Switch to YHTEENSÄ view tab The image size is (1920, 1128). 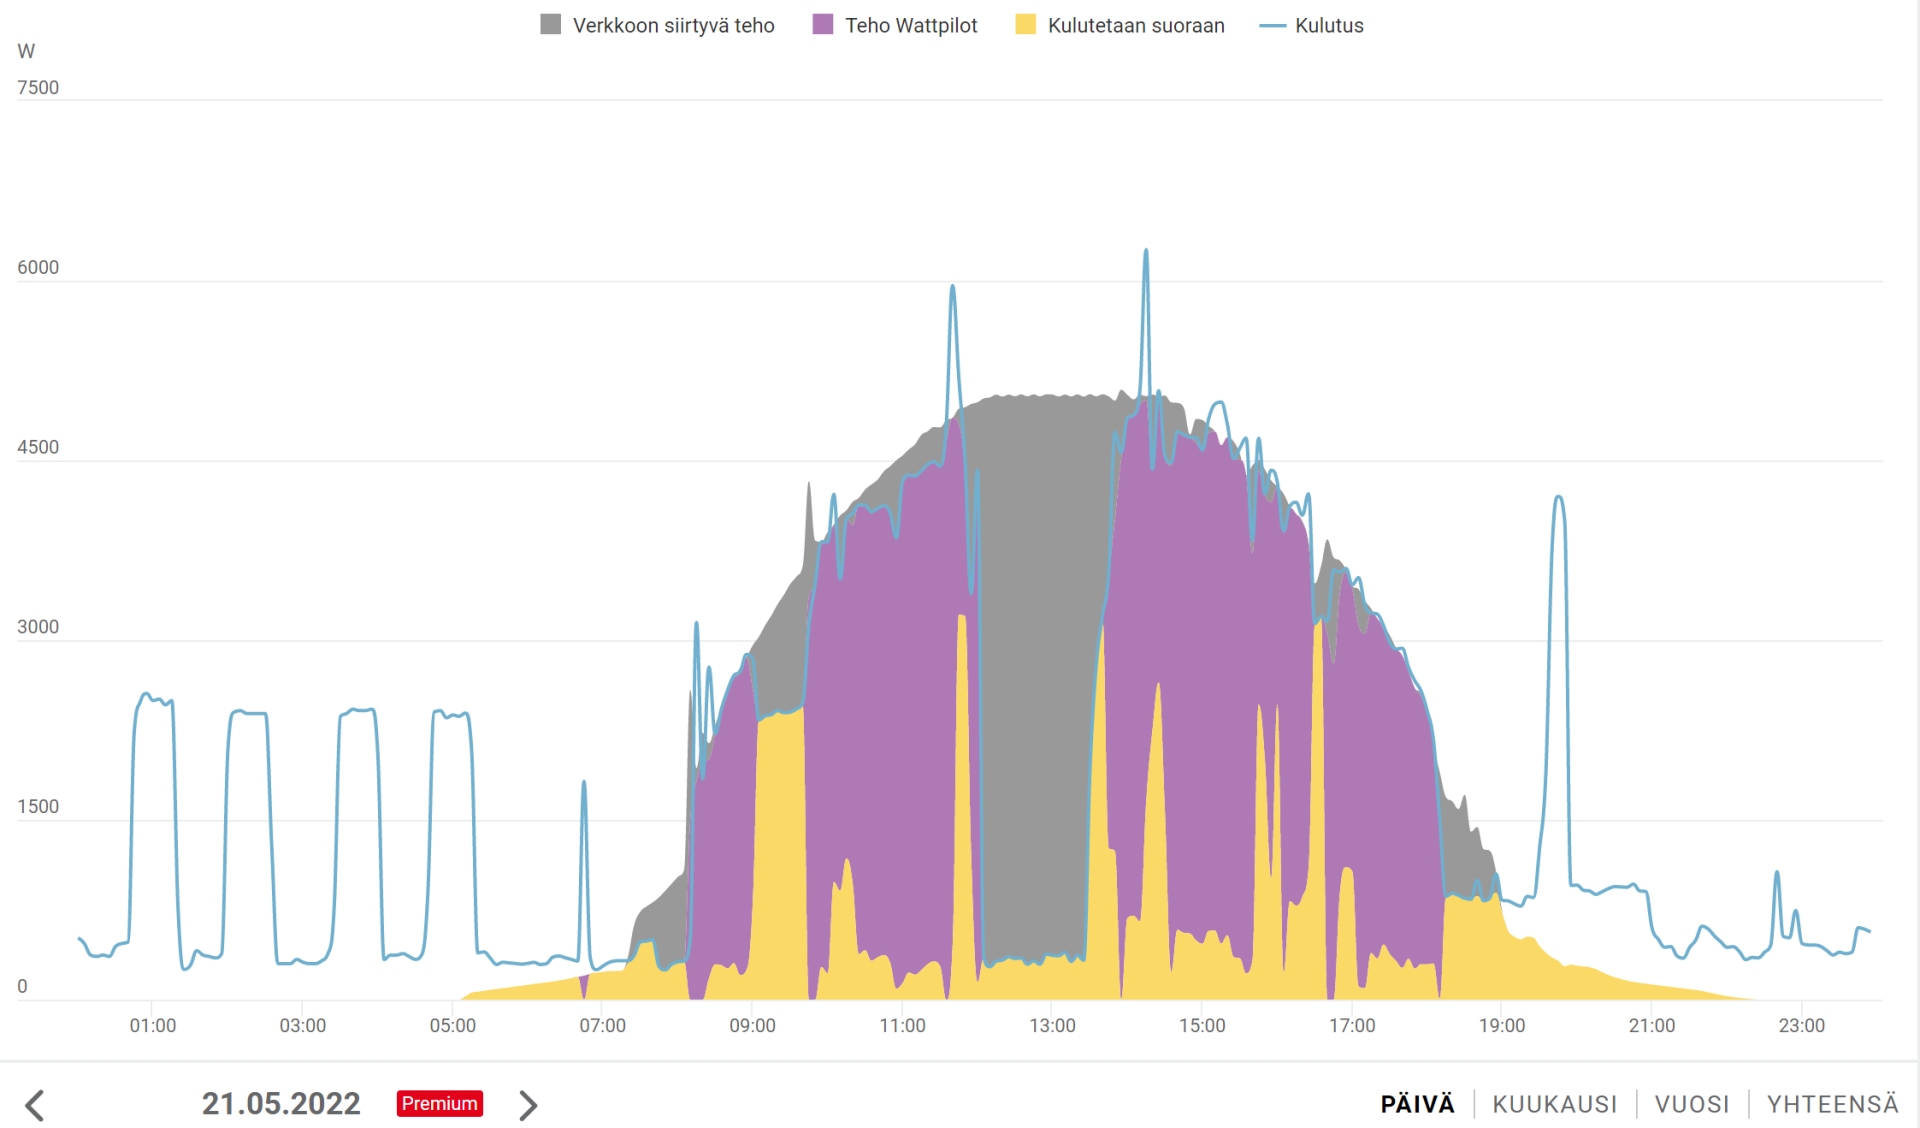click(x=1832, y=1104)
